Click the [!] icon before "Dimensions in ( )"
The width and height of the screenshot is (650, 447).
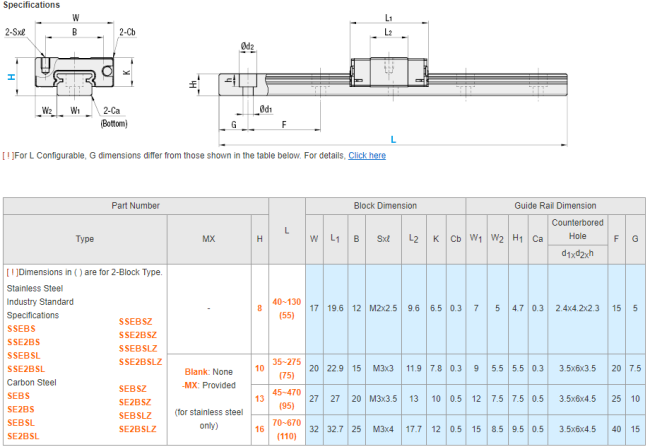point(13,271)
